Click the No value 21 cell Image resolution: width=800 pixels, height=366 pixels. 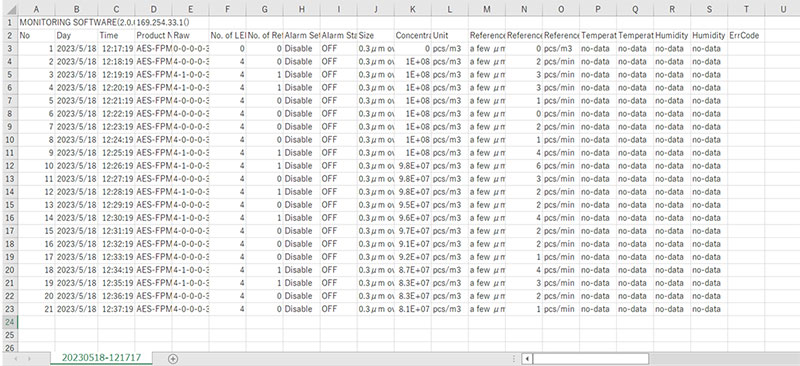[x=36, y=309]
